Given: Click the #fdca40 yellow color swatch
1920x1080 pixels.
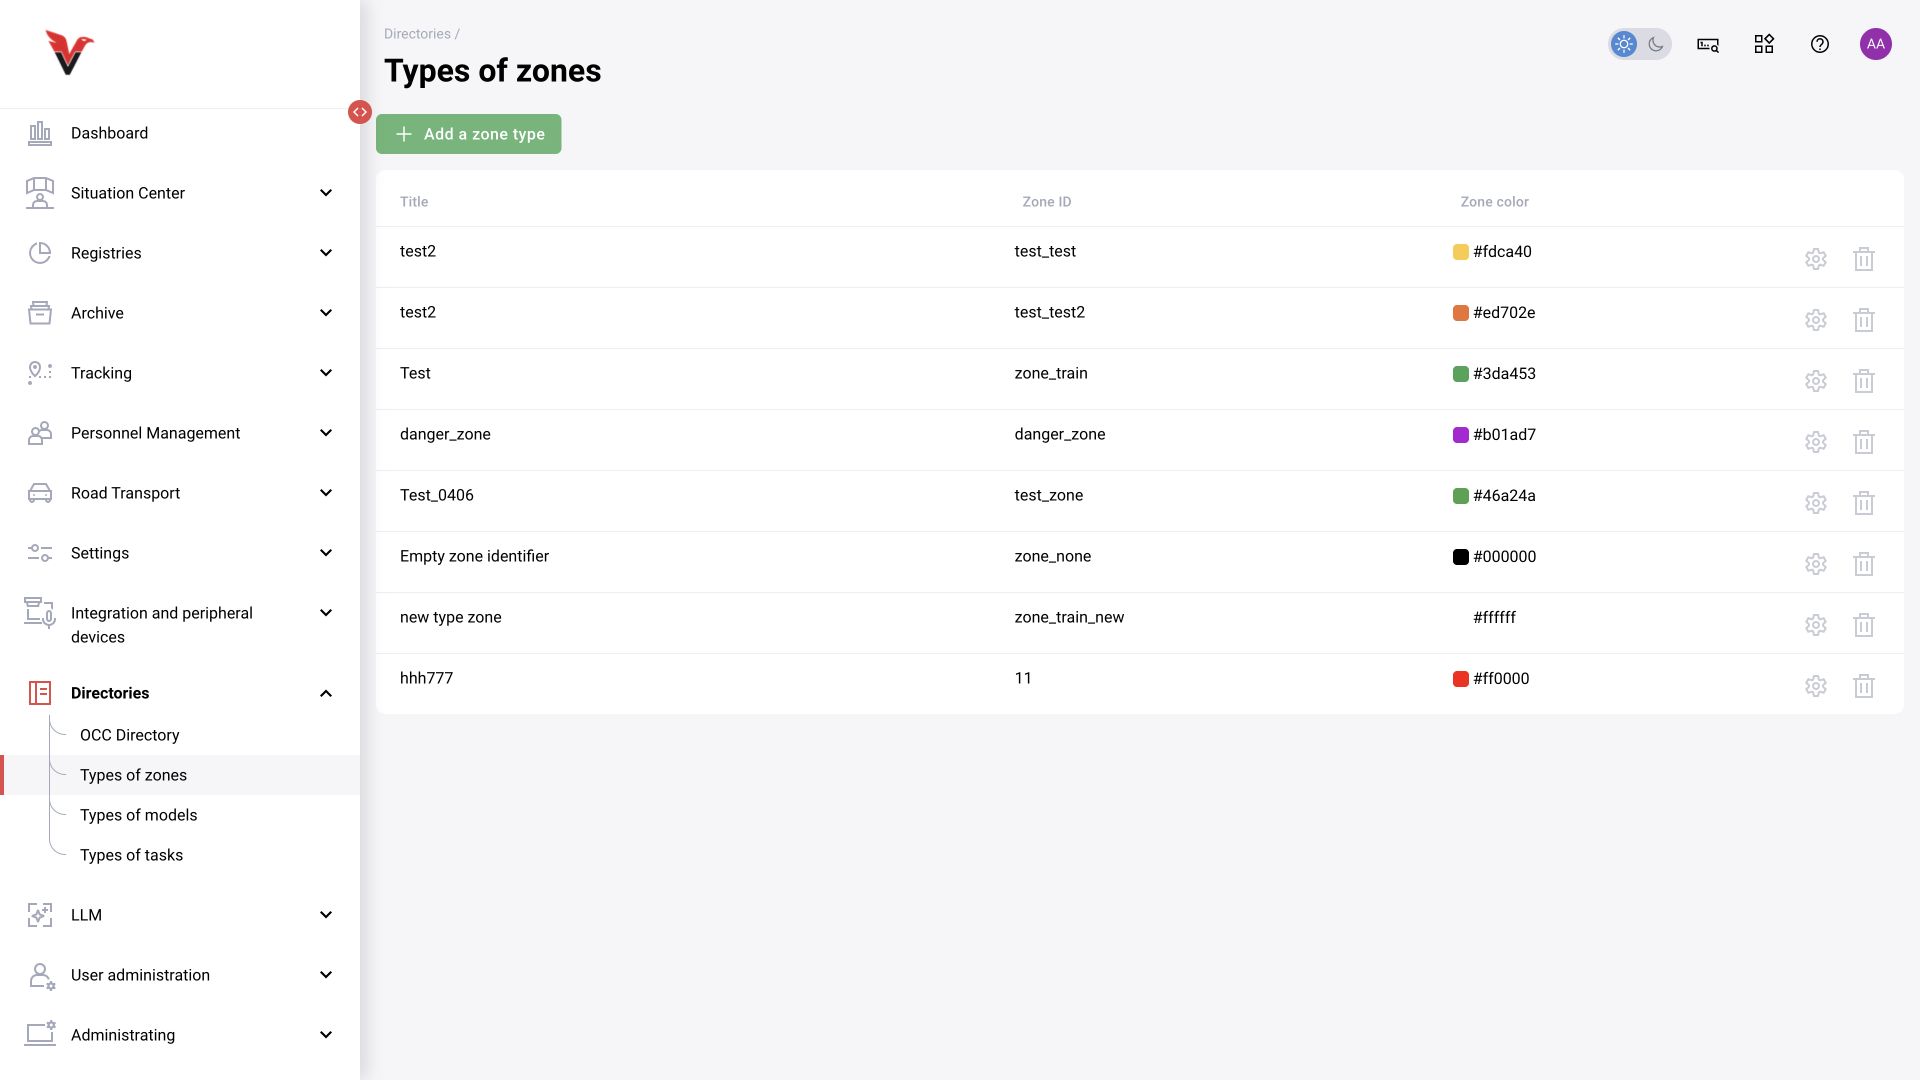Looking at the screenshot, I should [x=1460, y=252].
